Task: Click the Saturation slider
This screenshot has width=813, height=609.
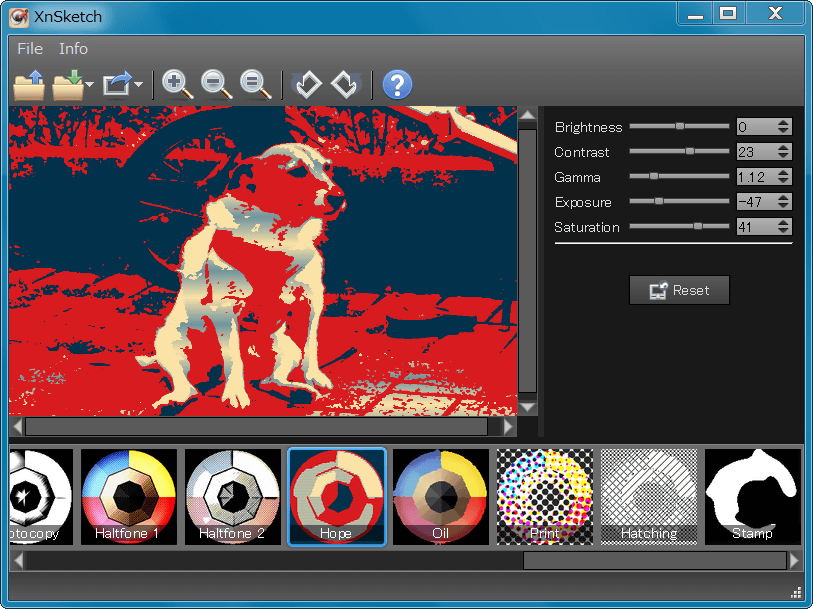Action: tap(679, 226)
